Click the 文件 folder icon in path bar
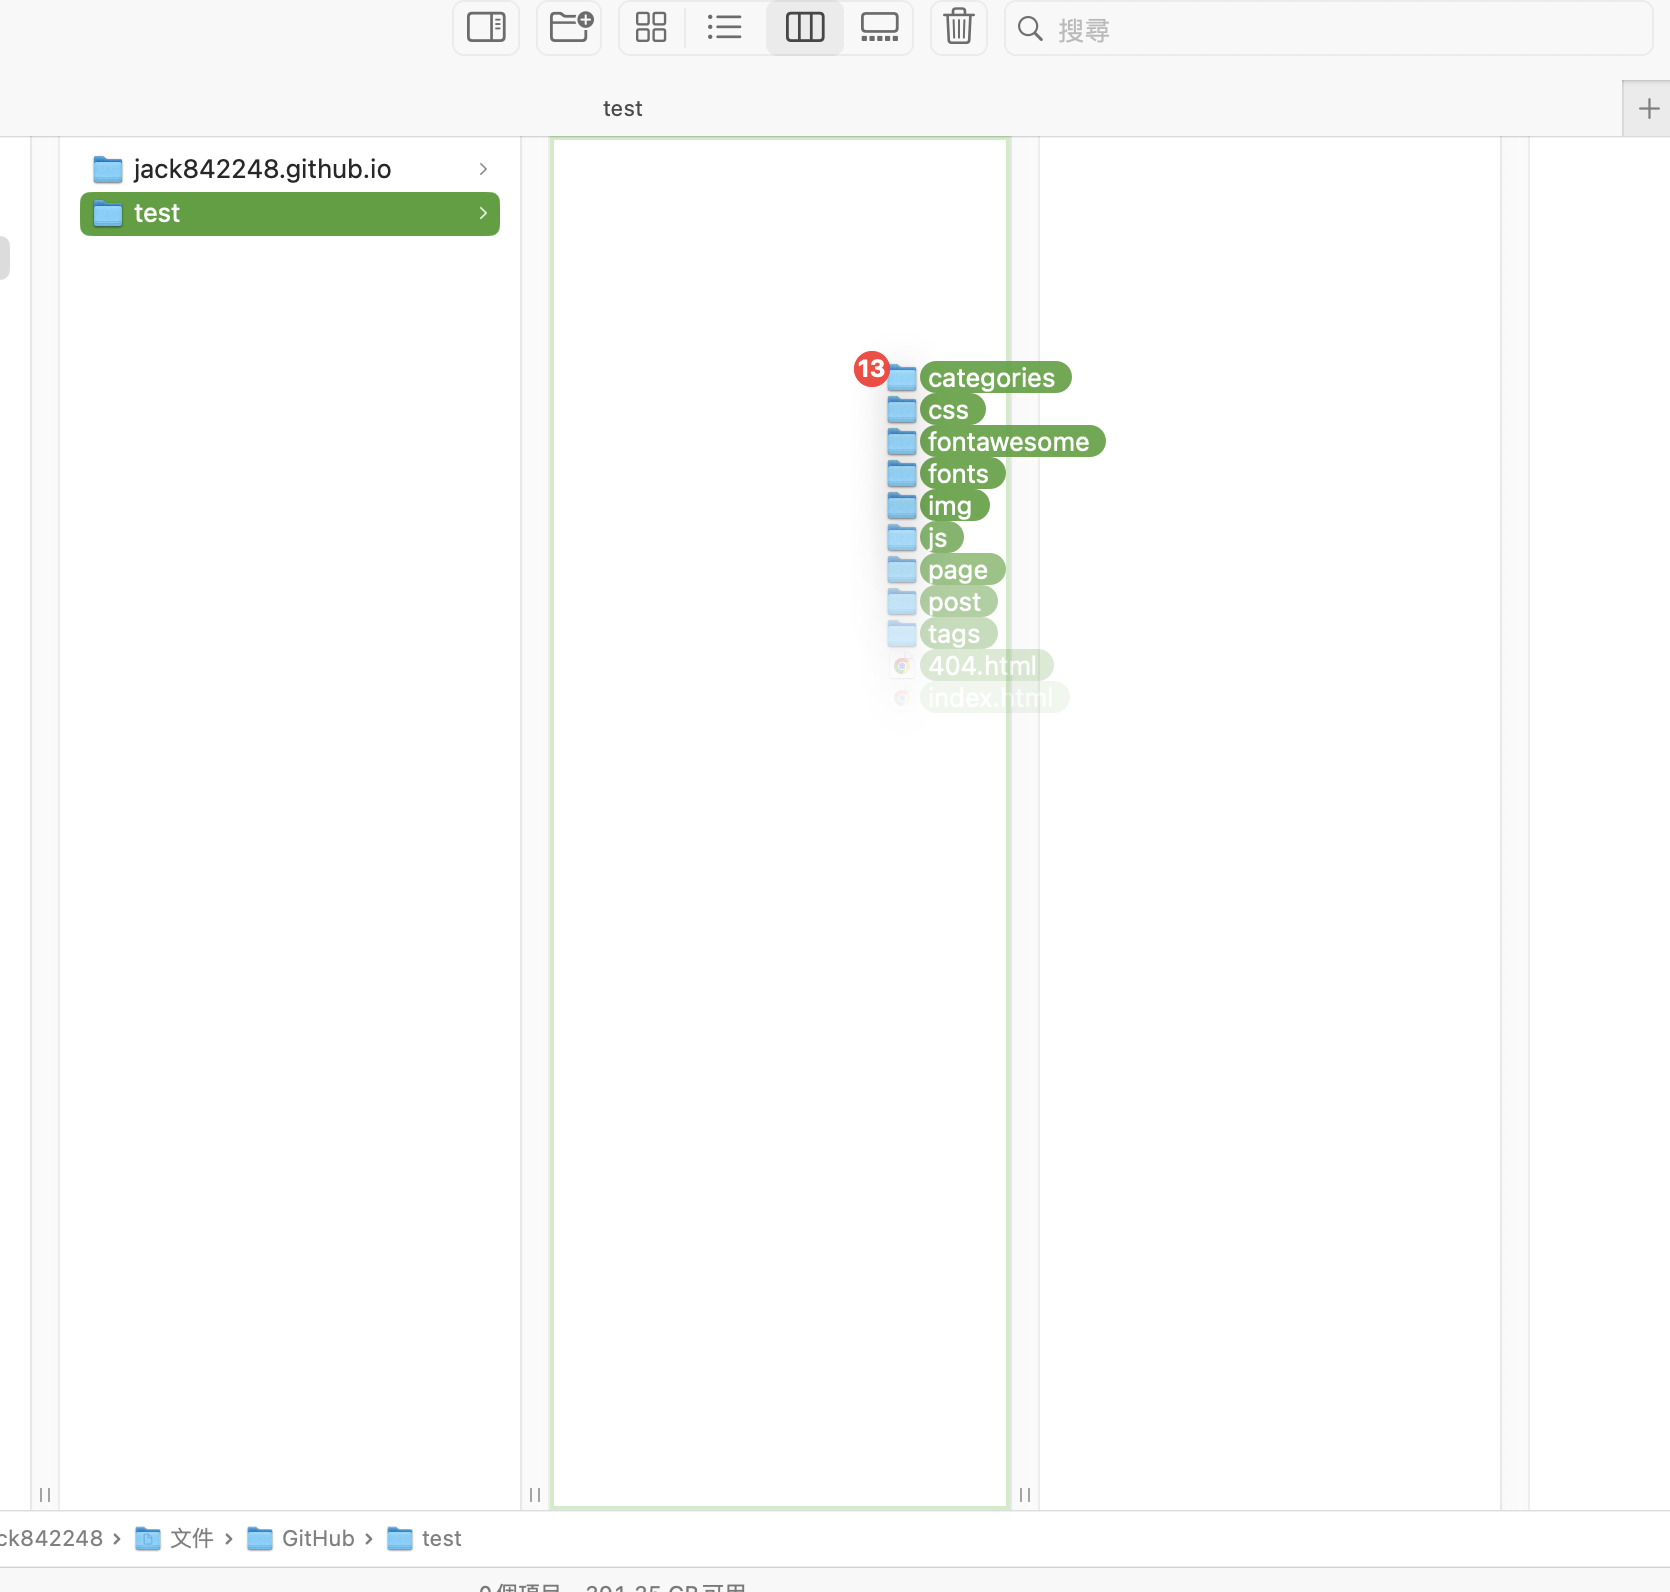 point(148,1538)
